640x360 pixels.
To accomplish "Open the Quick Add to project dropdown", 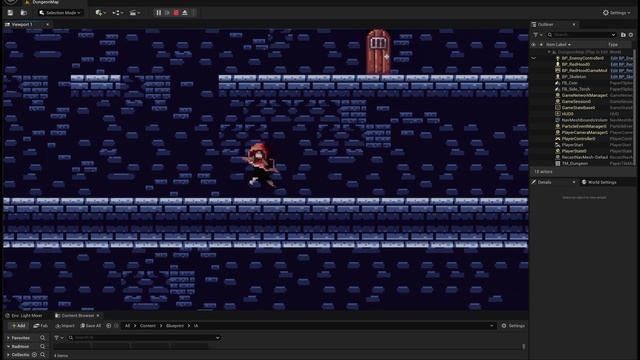I will click(x=100, y=13).
